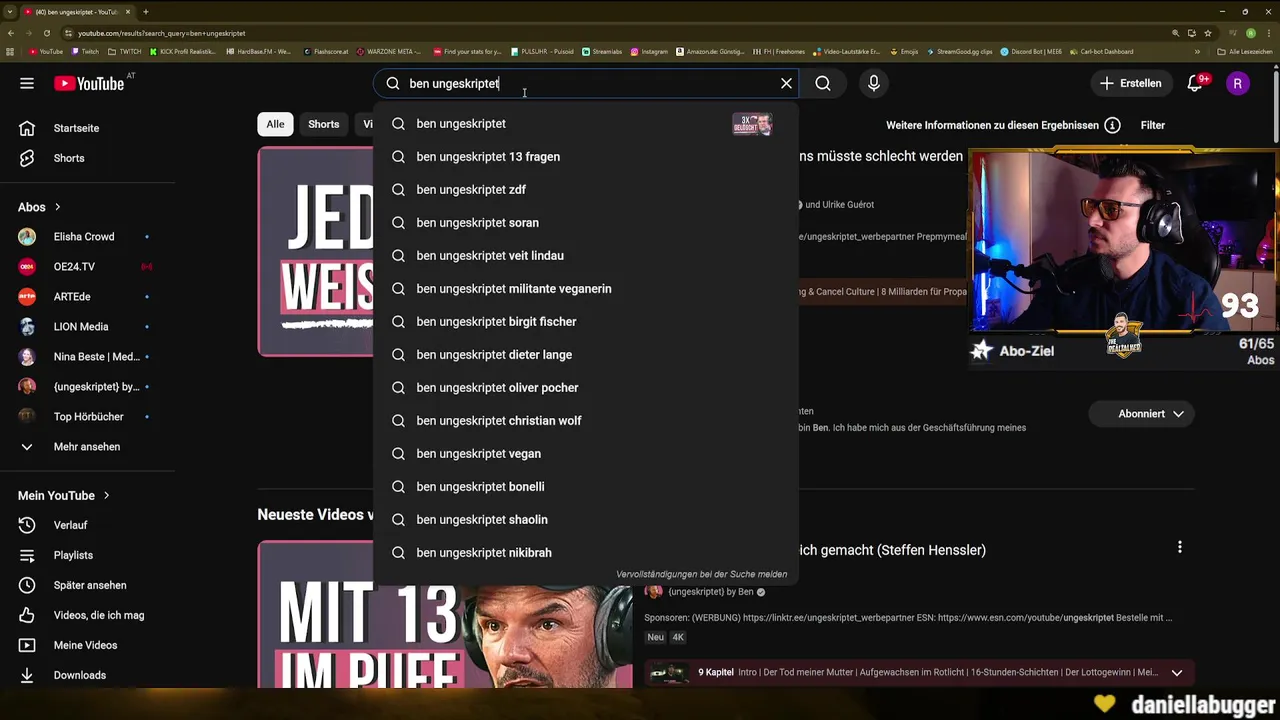This screenshot has width=1280, height=720.
Task: Open the Alle Lesezeichen folder
Action: click(x=1244, y=51)
